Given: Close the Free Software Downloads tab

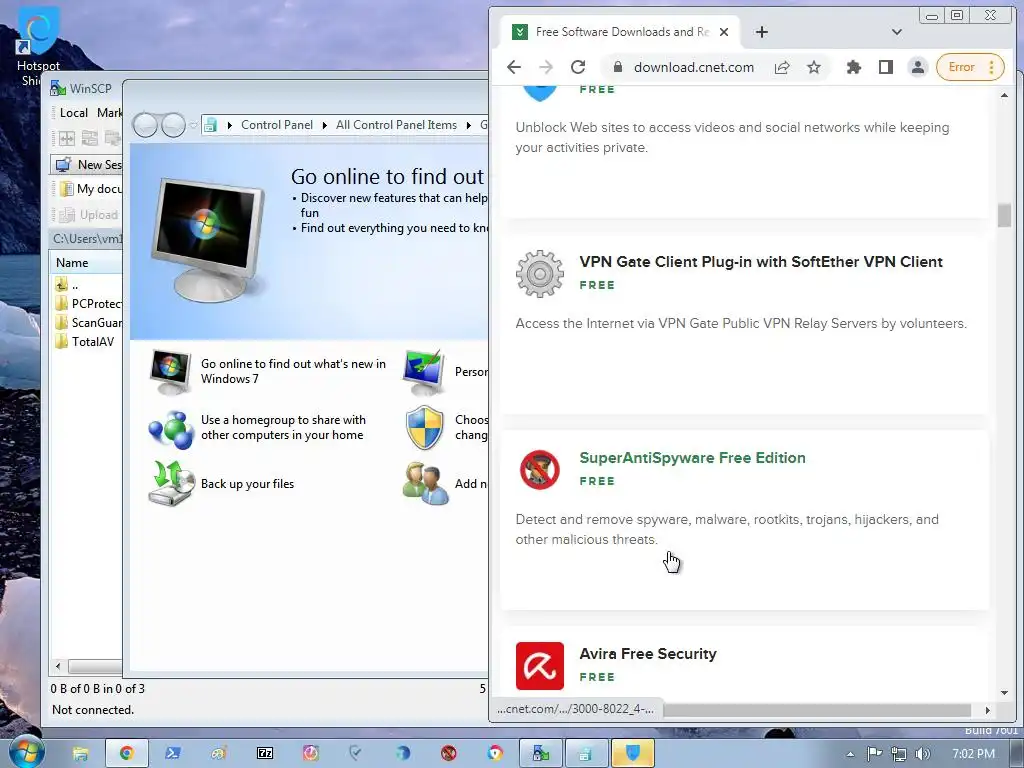Looking at the screenshot, I should coord(724,32).
